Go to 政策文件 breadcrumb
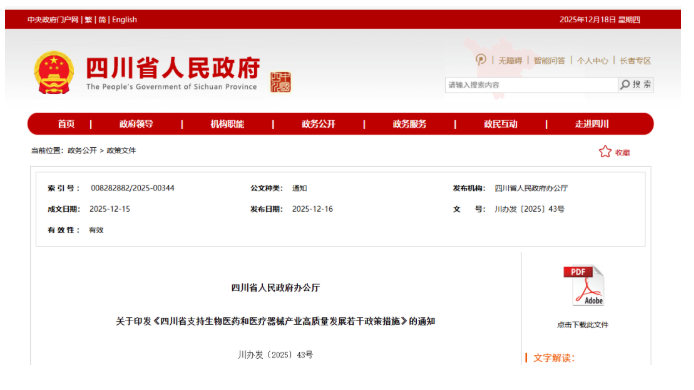Screen dimensions: 694x390 coord(121,151)
